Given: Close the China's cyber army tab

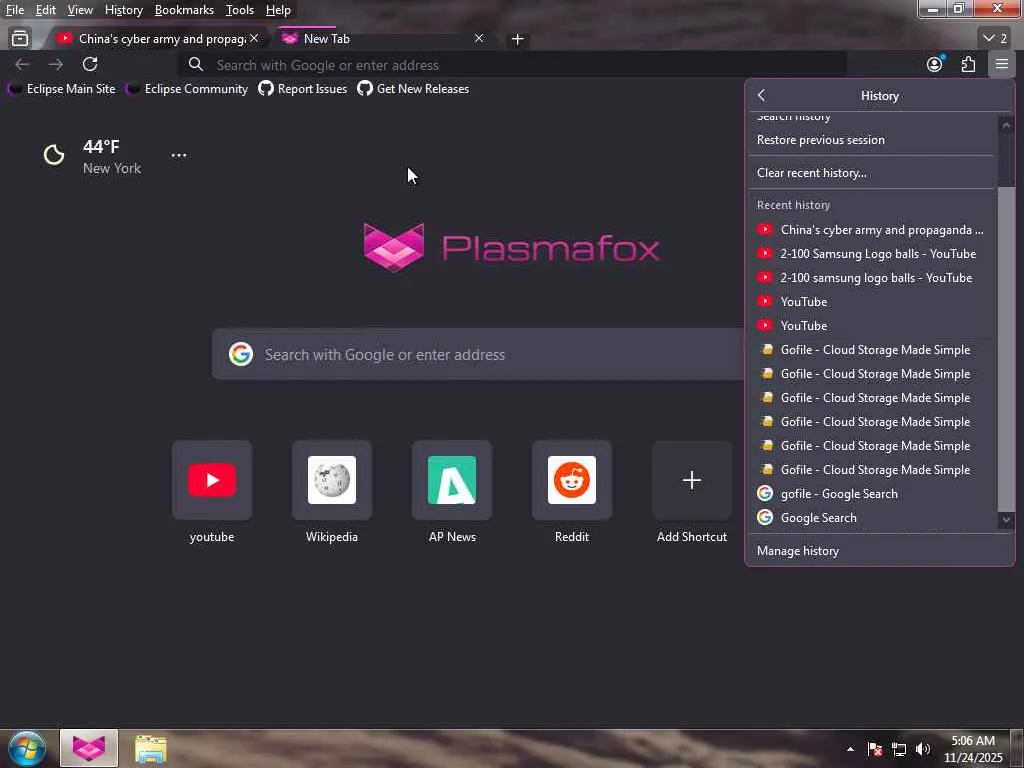Looking at the screenshot, I should [254, 39].
